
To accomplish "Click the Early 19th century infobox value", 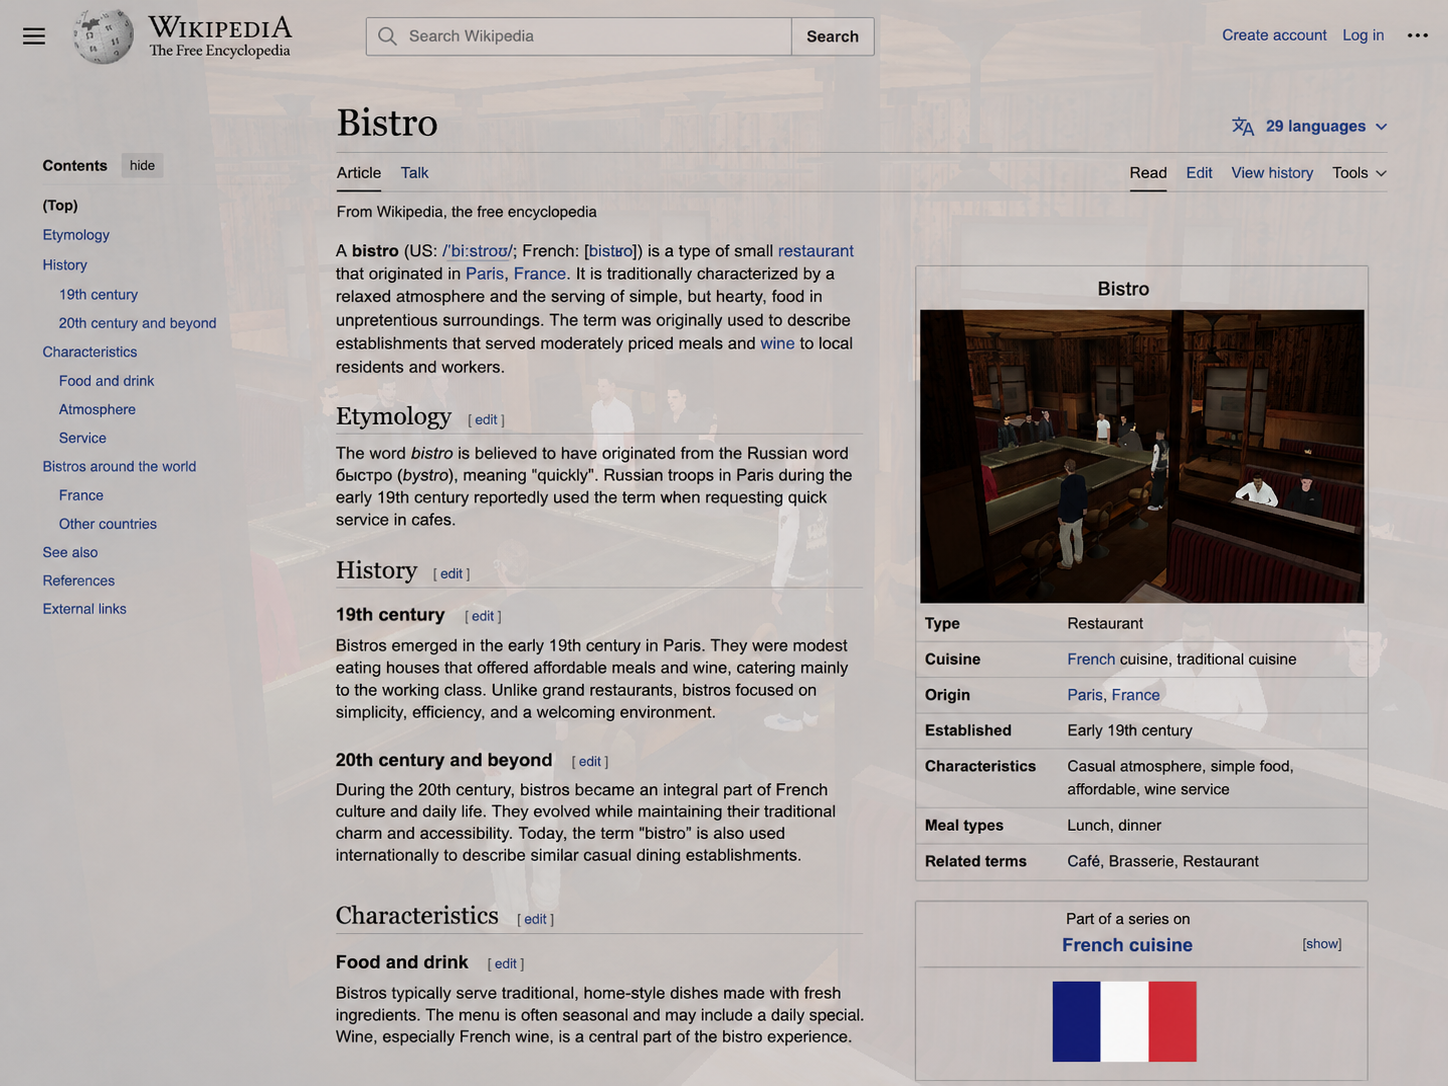I will 1130,730.
